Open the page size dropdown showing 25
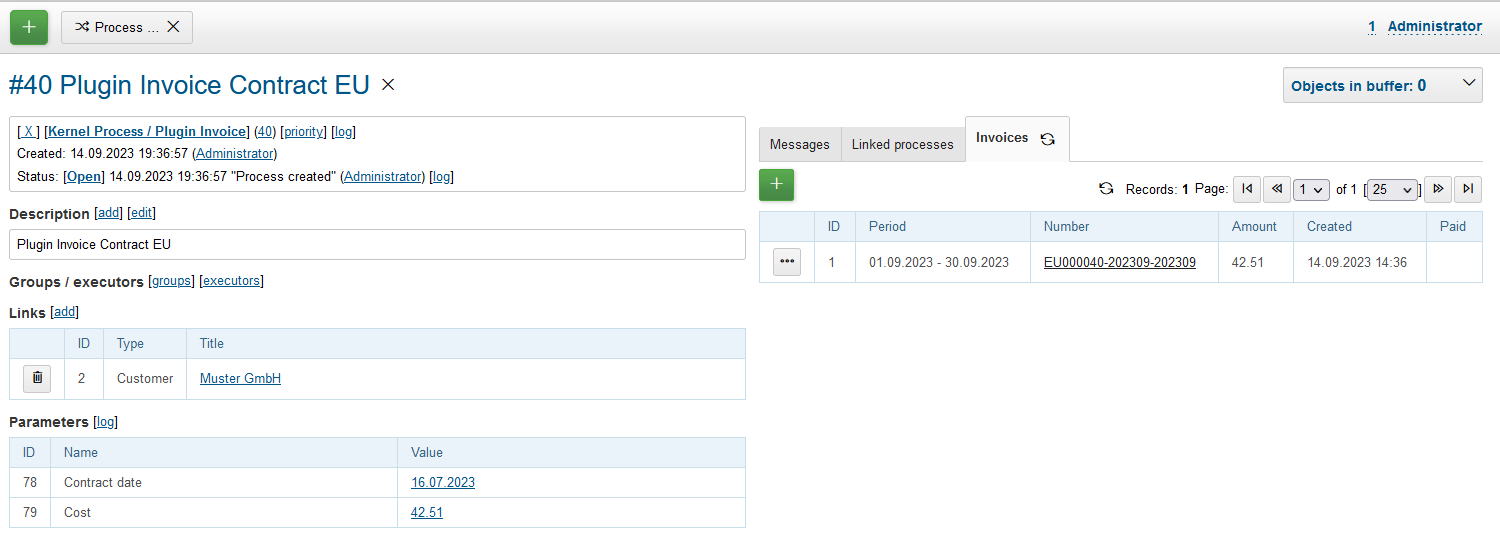Screen dimensions: 1500x549 coord(1392,189)
